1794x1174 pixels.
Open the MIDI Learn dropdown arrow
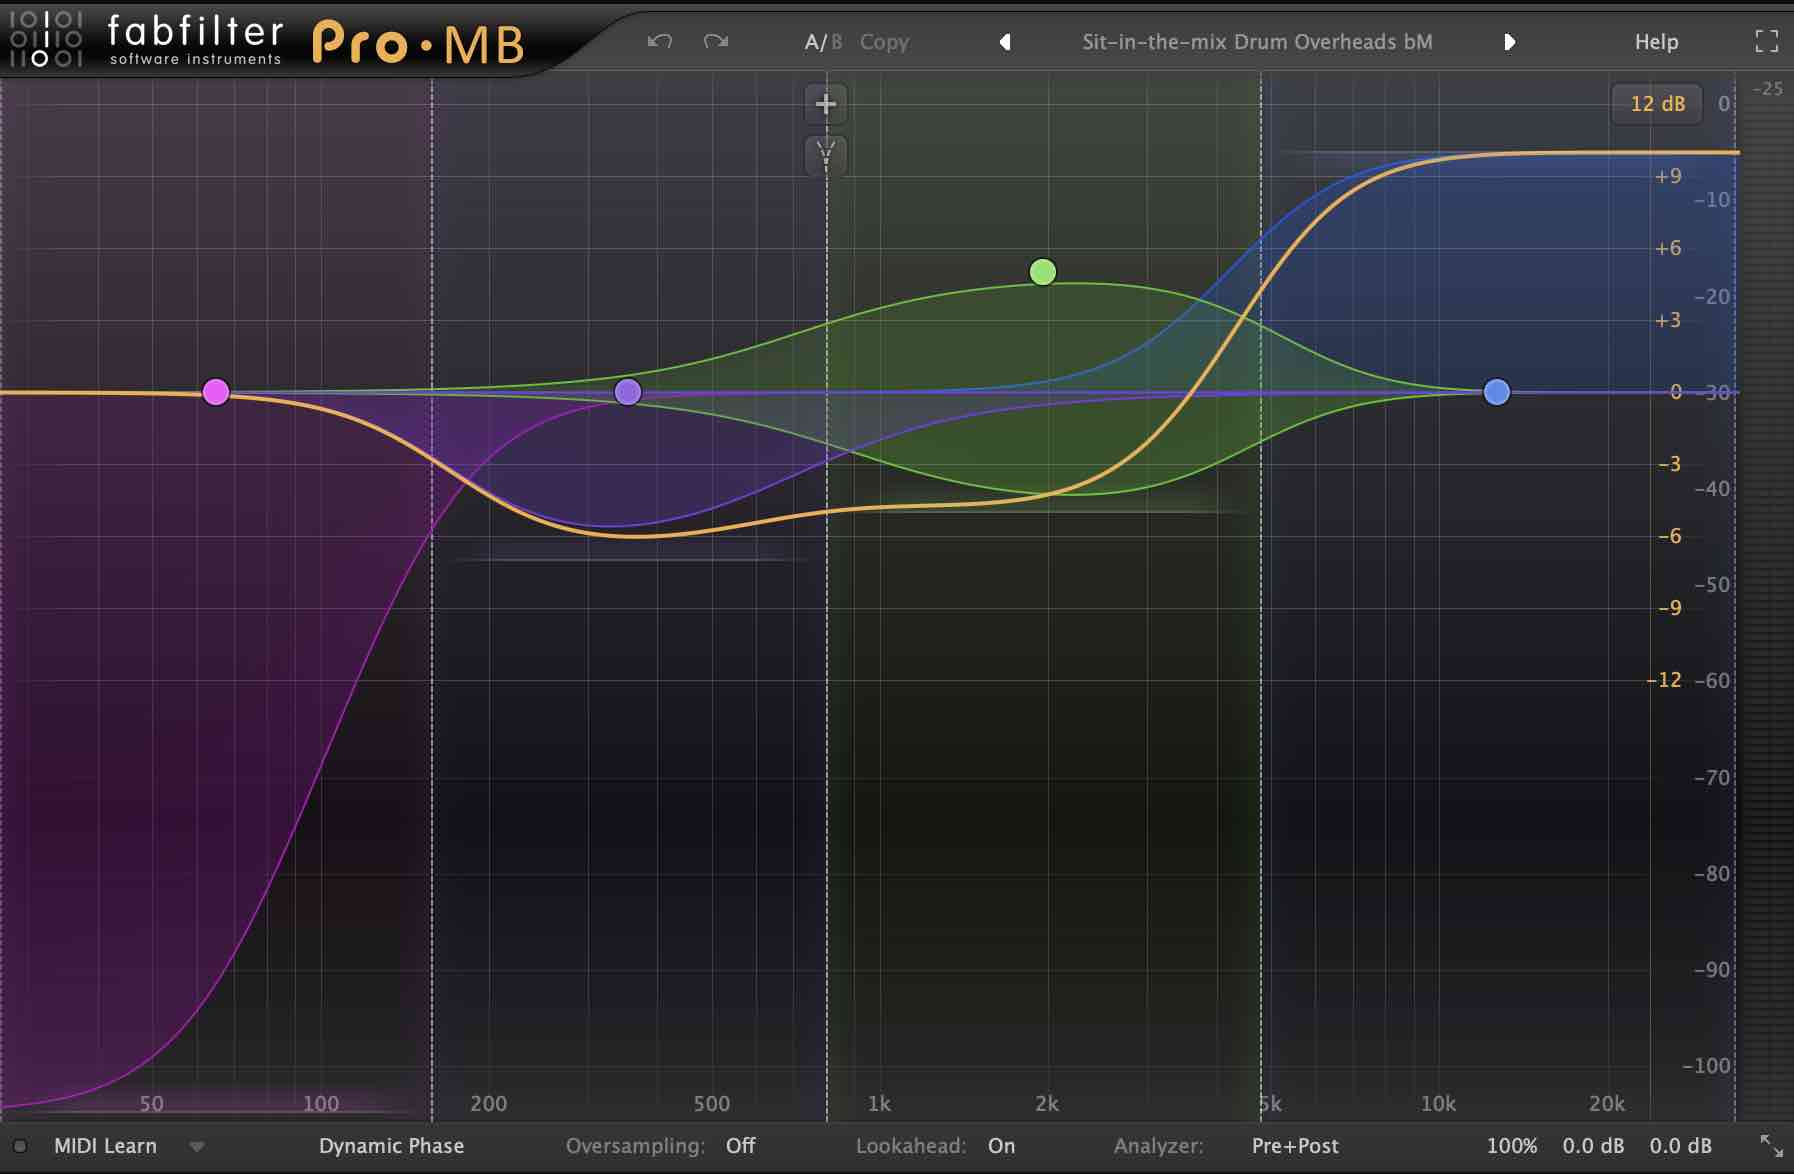pyautogui.click(x=197, y=1147)
